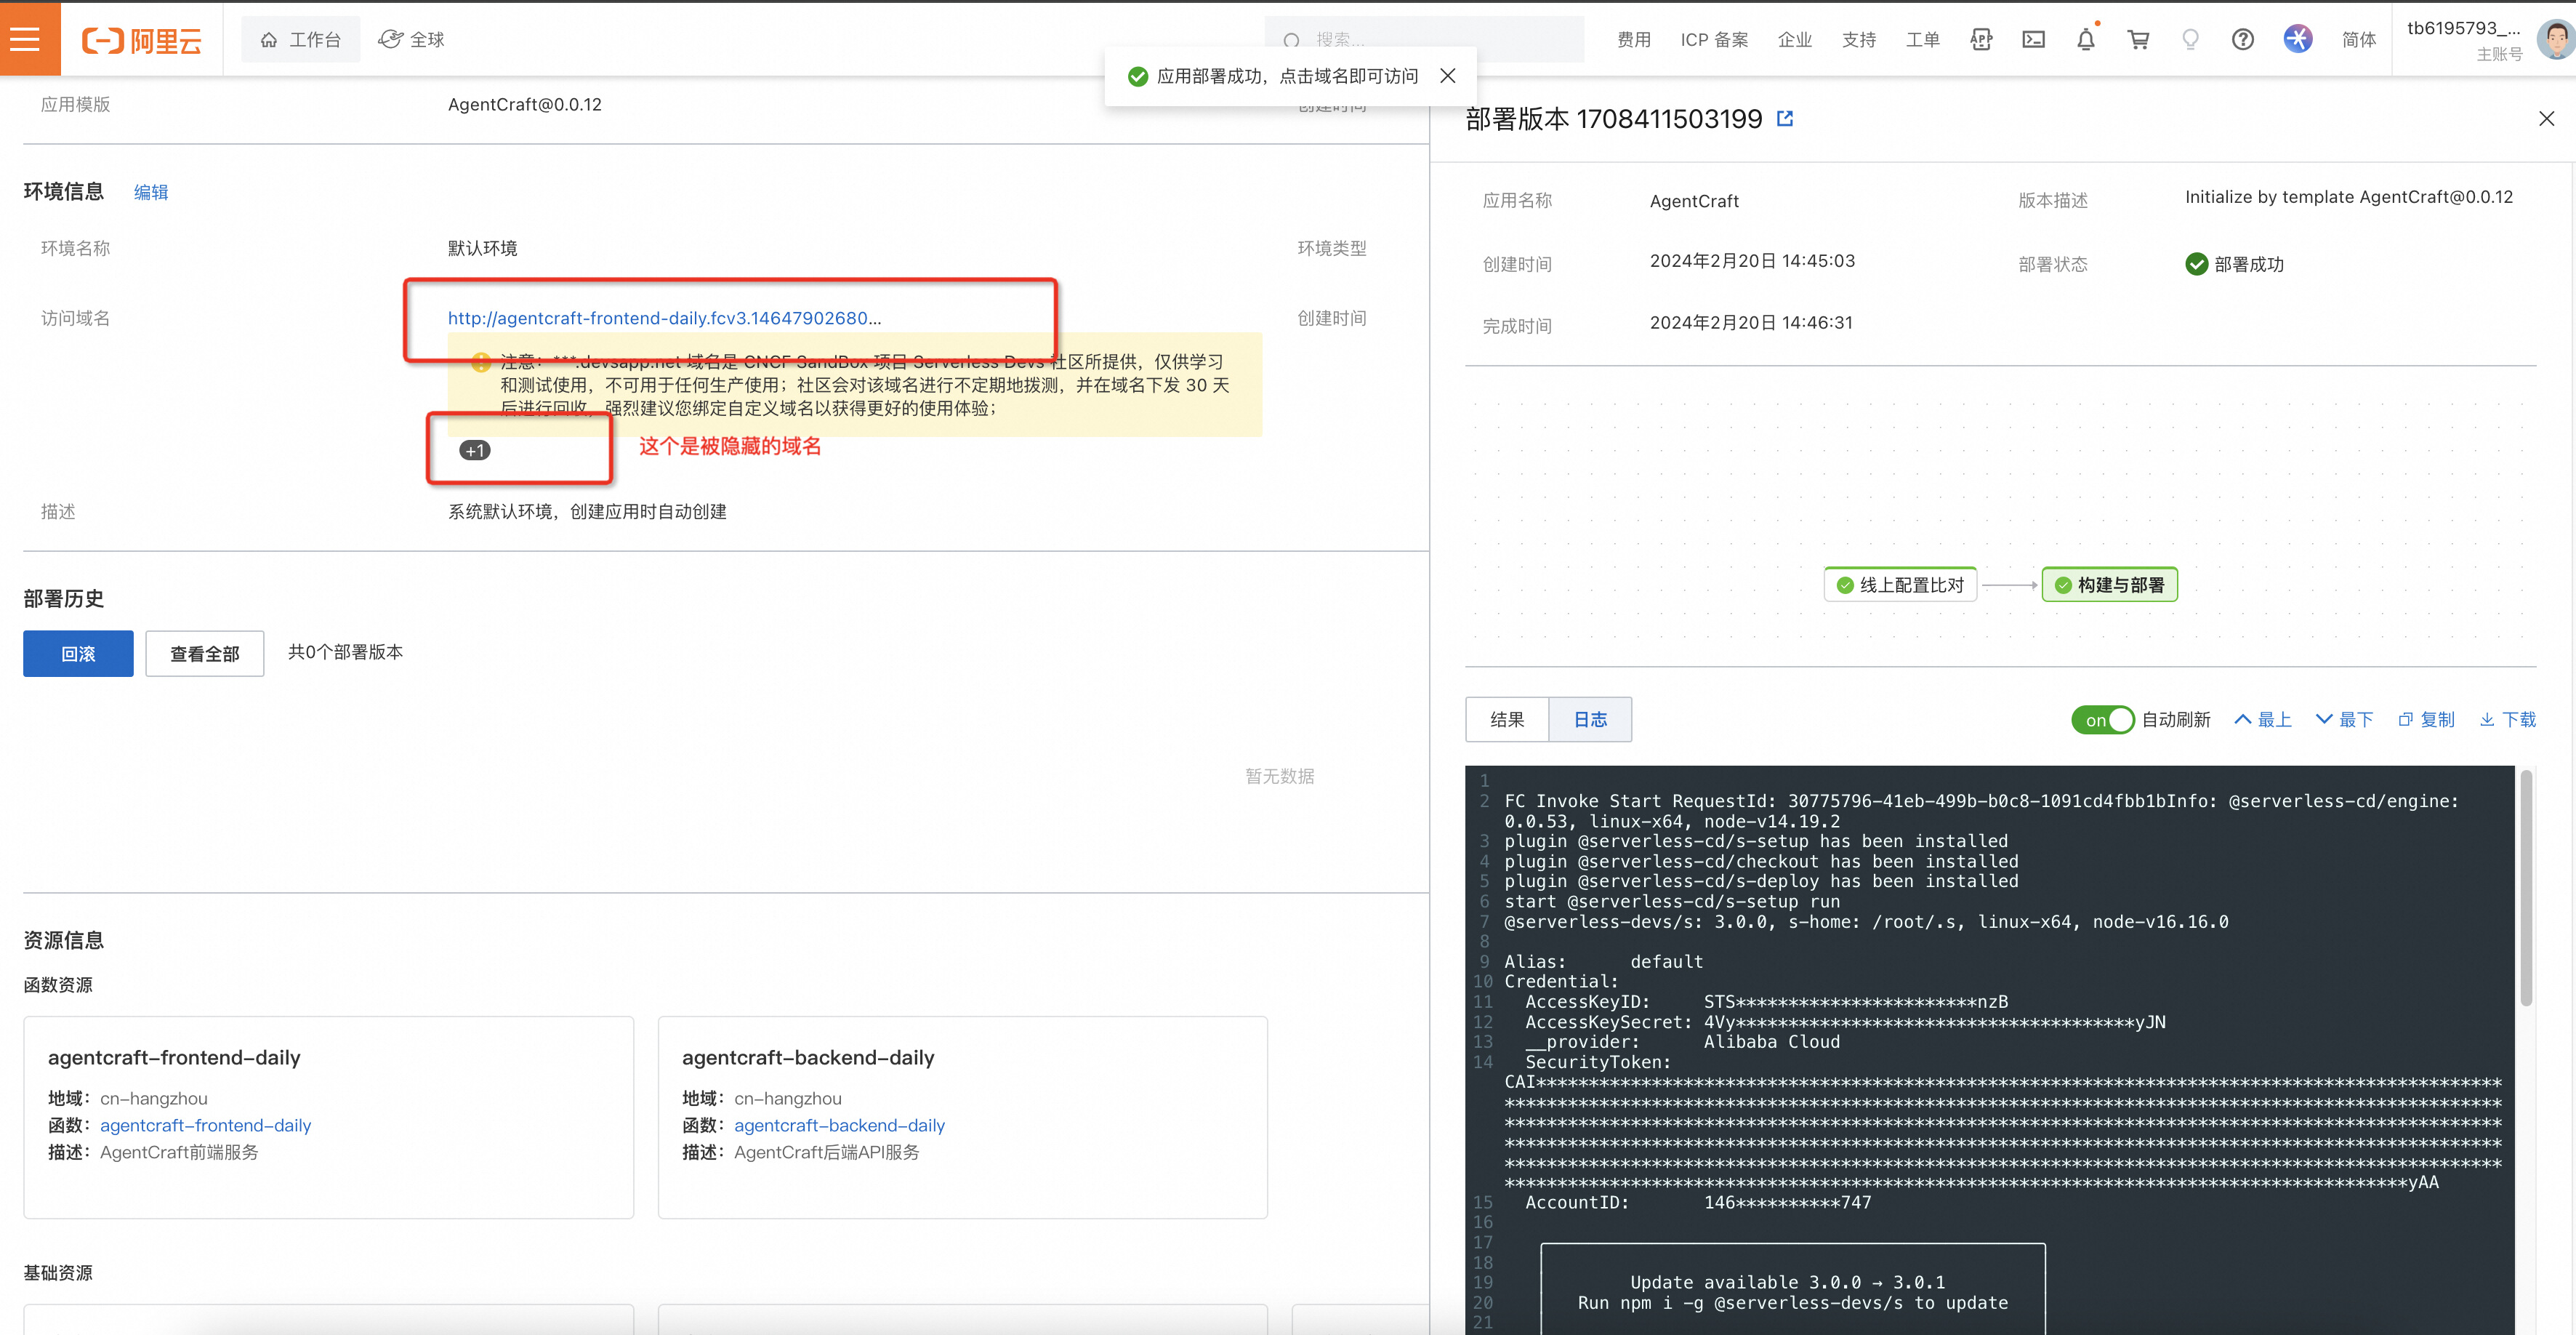
Task: Open the ICP 备案 menu
Action: click(x=1714, y=40)
